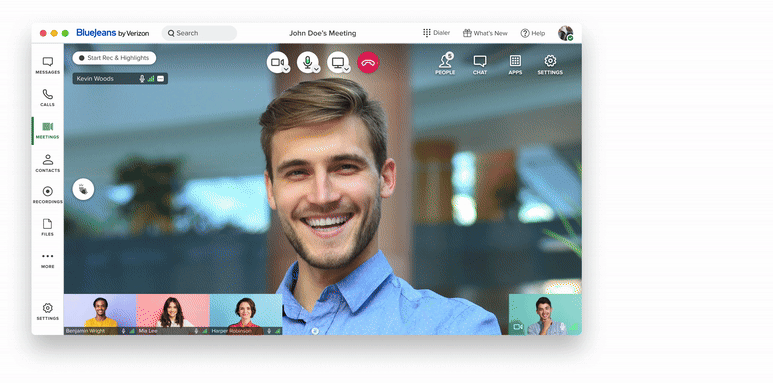This screenshot has width=773, height=383.
Task: Click the red leave meeting button
Action: click(x=368, y=63)
